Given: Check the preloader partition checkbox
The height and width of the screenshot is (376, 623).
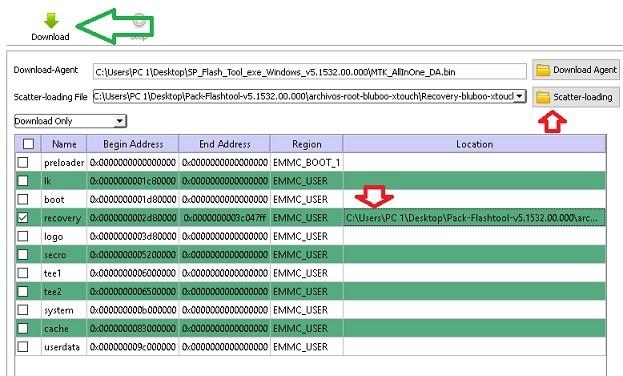Looking at the screenshot, I should click(23, 162).
